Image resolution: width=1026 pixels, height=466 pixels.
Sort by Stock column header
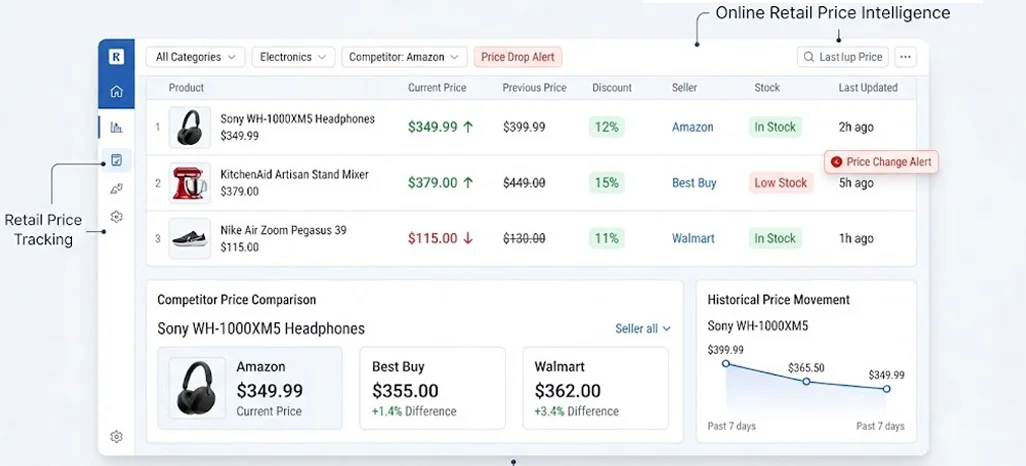(767, 88)
